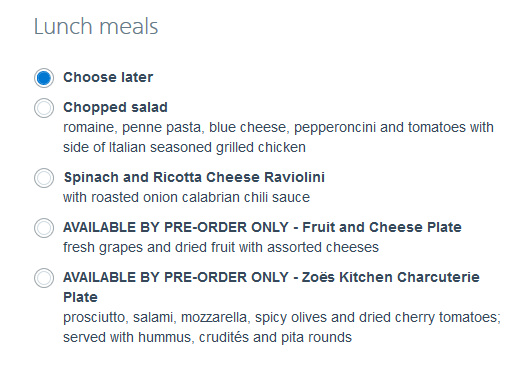Image resolution: width=505 pixels, height=370 pixels.
Task: Select the Fruit and Cheese Plate radio button
Action: tap(44, 228)
